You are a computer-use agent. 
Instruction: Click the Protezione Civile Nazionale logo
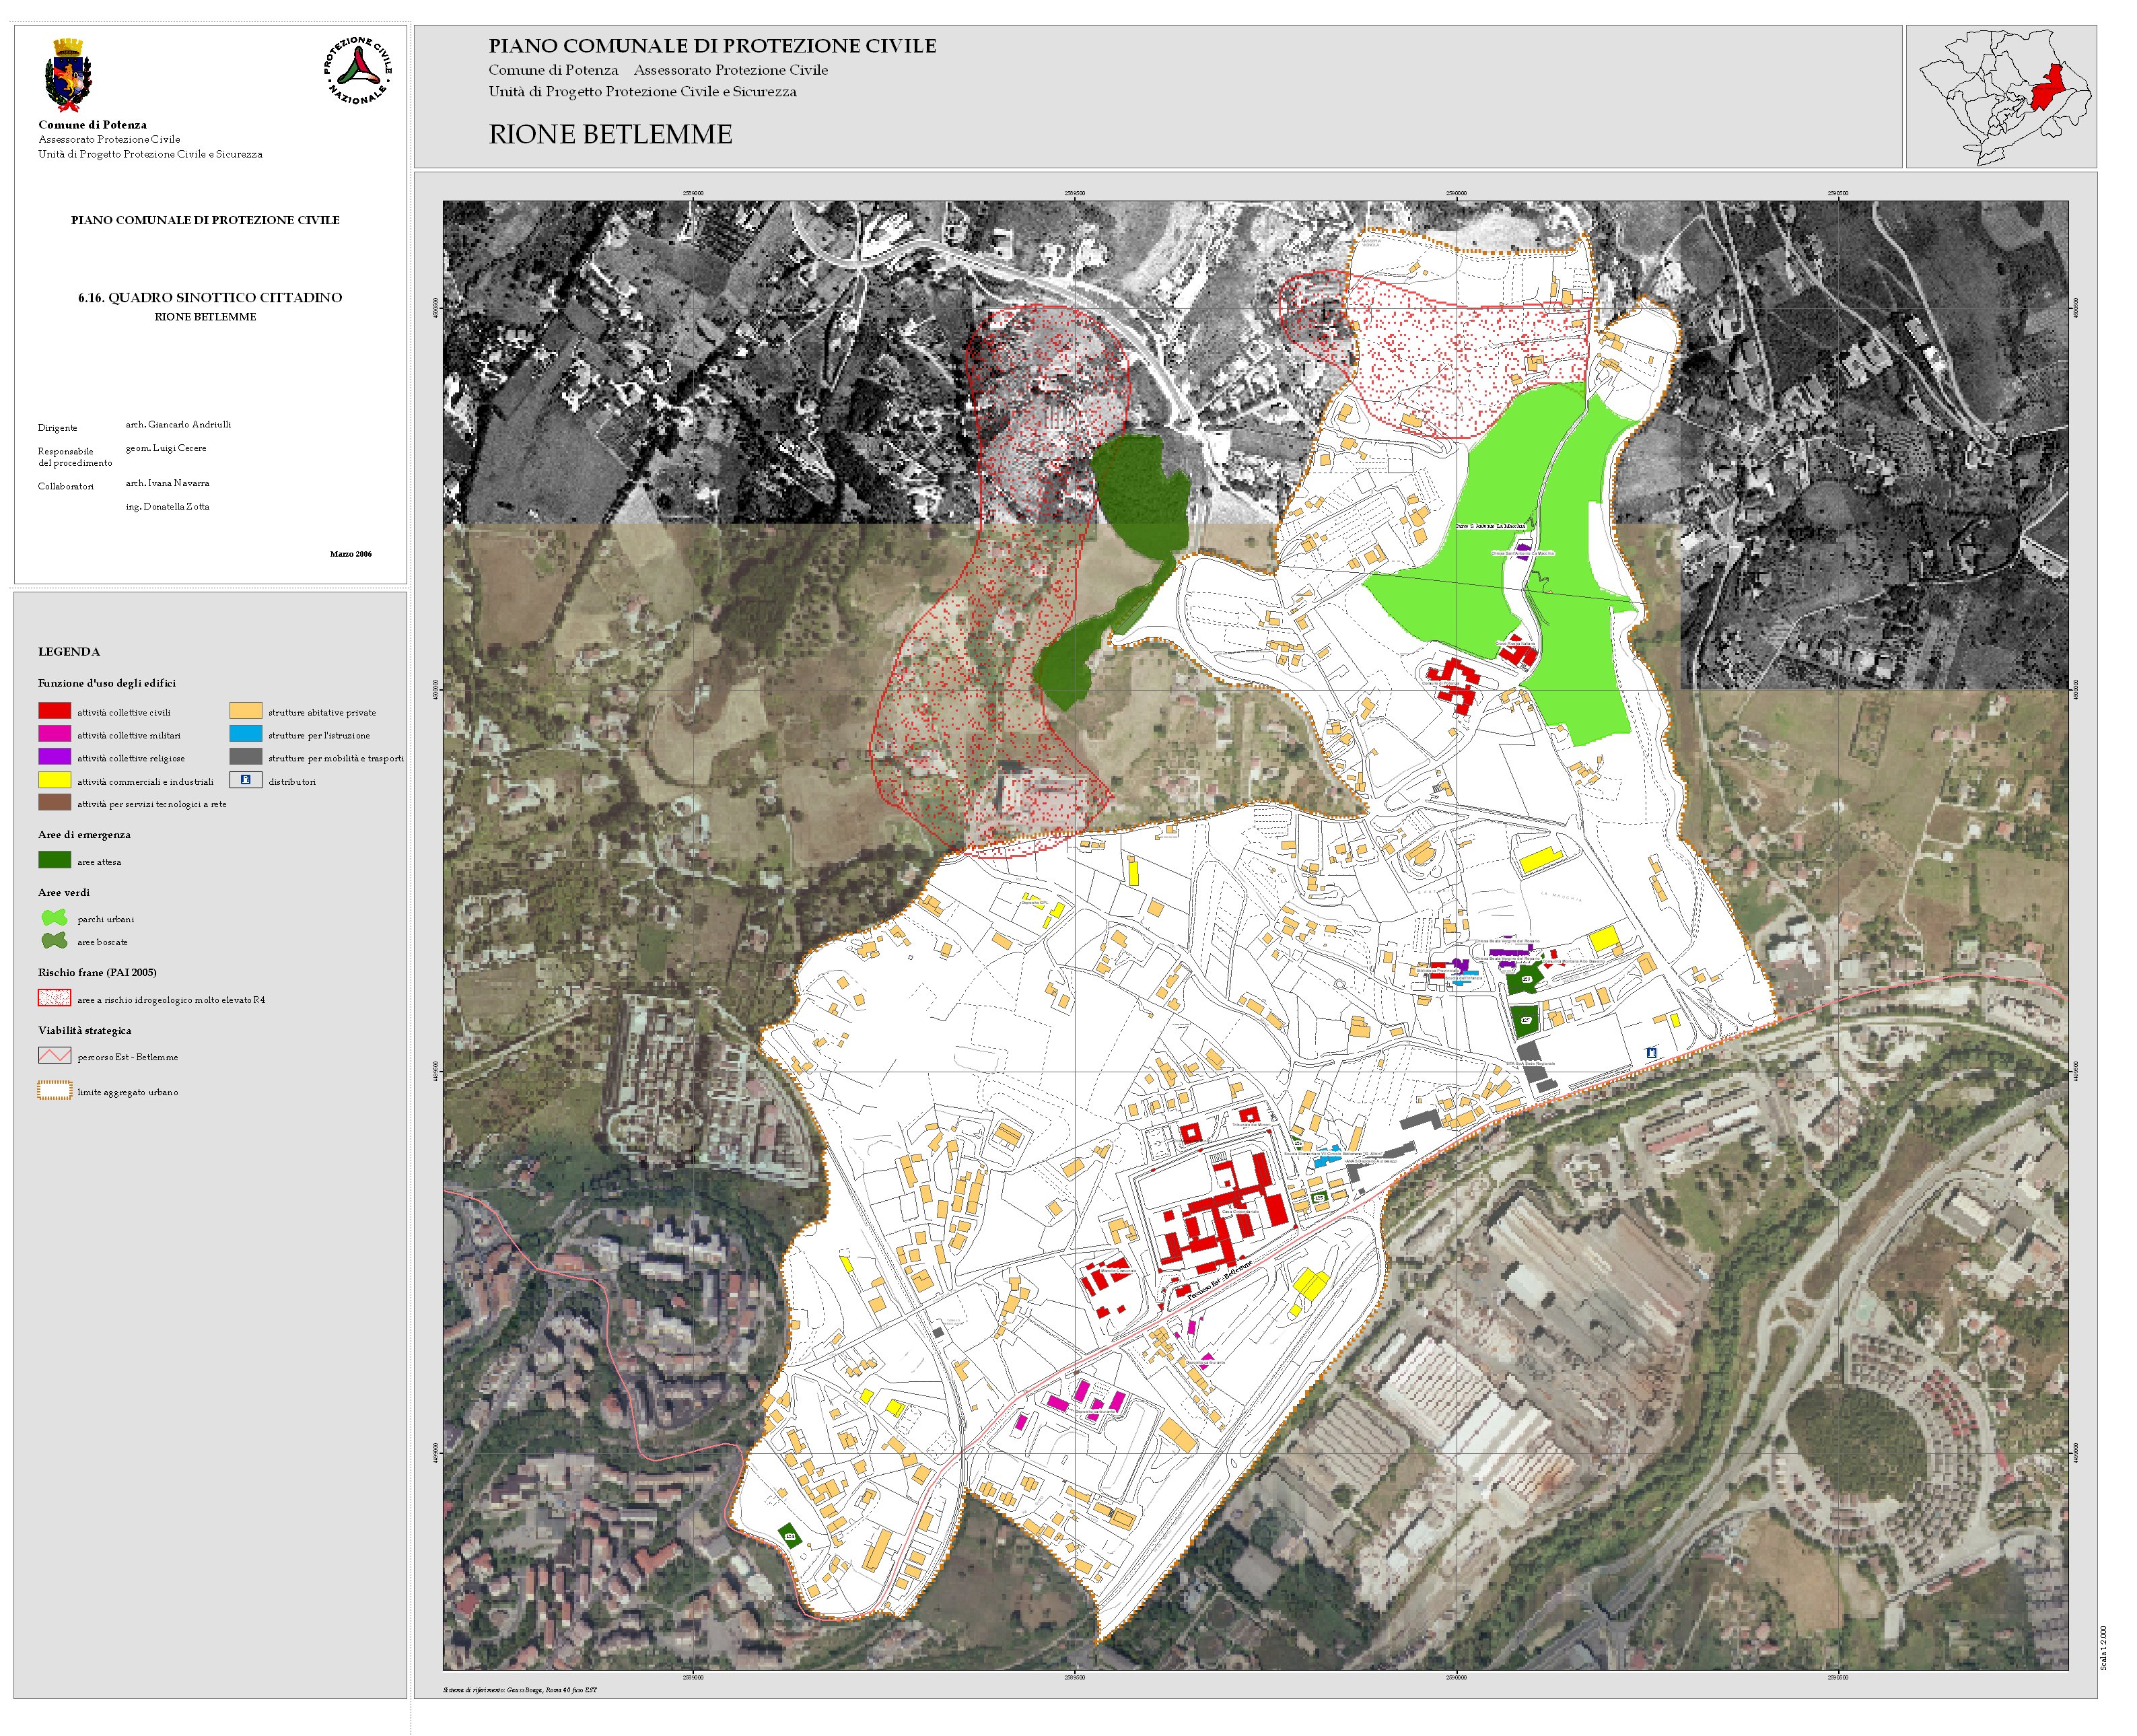[357, 71]
